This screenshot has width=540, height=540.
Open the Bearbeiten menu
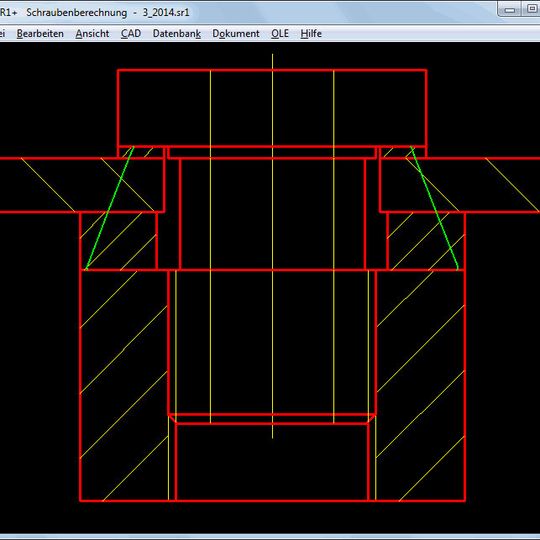[x=40, y=33]
